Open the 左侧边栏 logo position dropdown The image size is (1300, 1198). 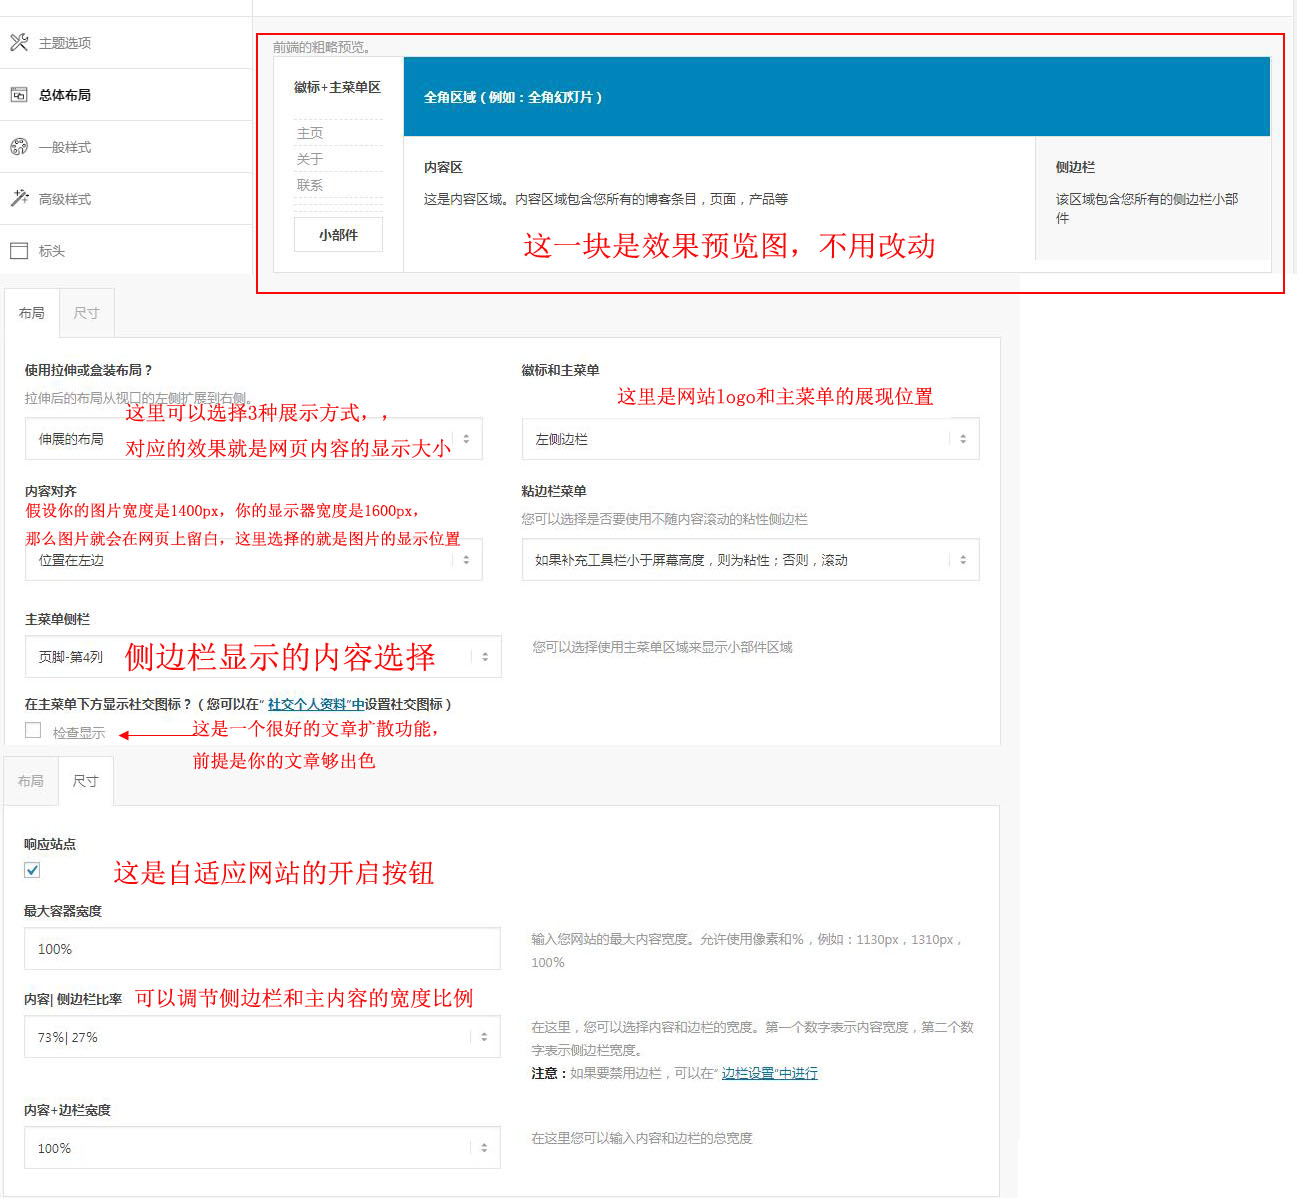[x=751, y=439]
